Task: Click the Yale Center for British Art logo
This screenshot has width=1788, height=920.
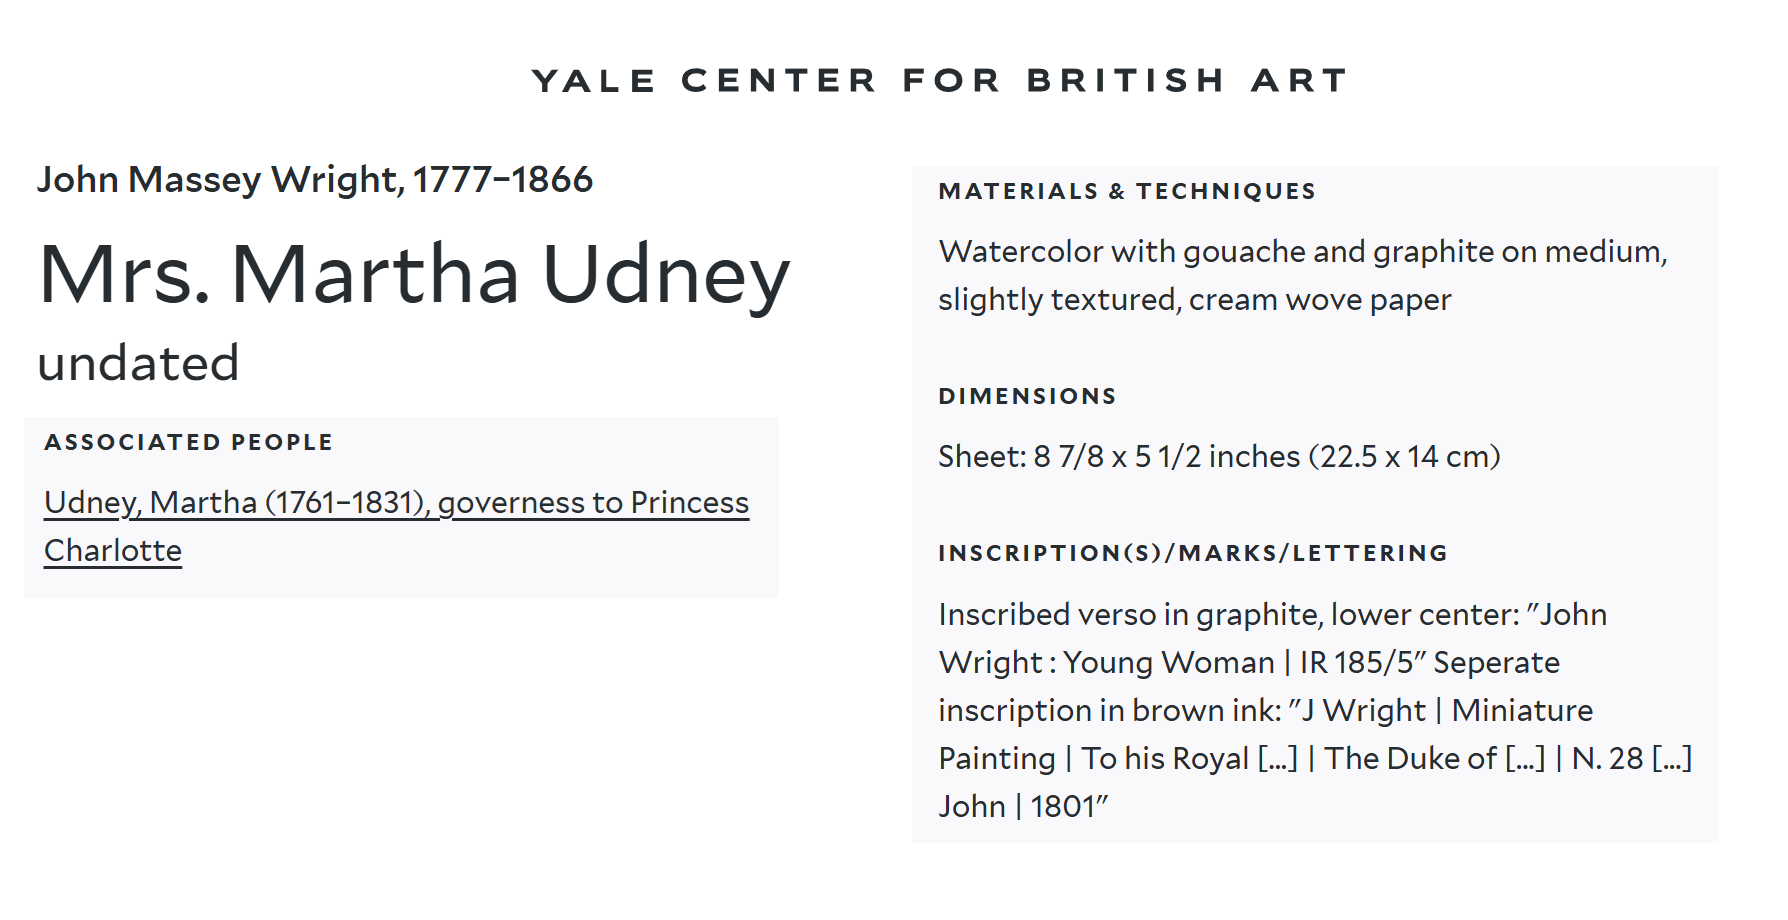Action: point(940,80)
